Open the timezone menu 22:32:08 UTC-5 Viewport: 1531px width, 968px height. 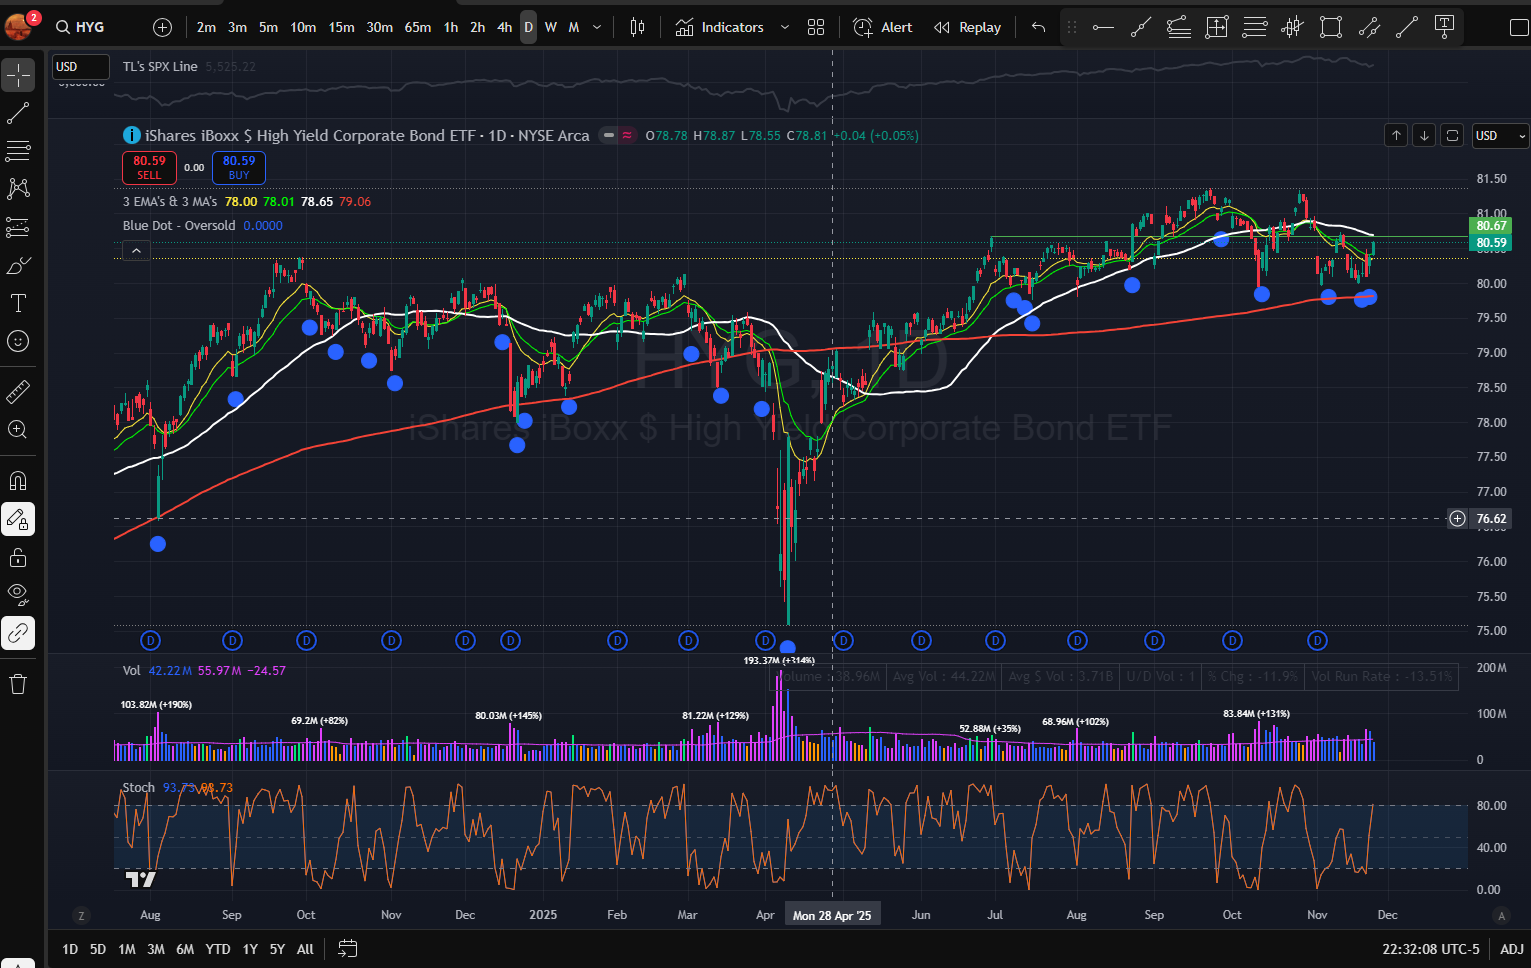(x=1430, y=949)
